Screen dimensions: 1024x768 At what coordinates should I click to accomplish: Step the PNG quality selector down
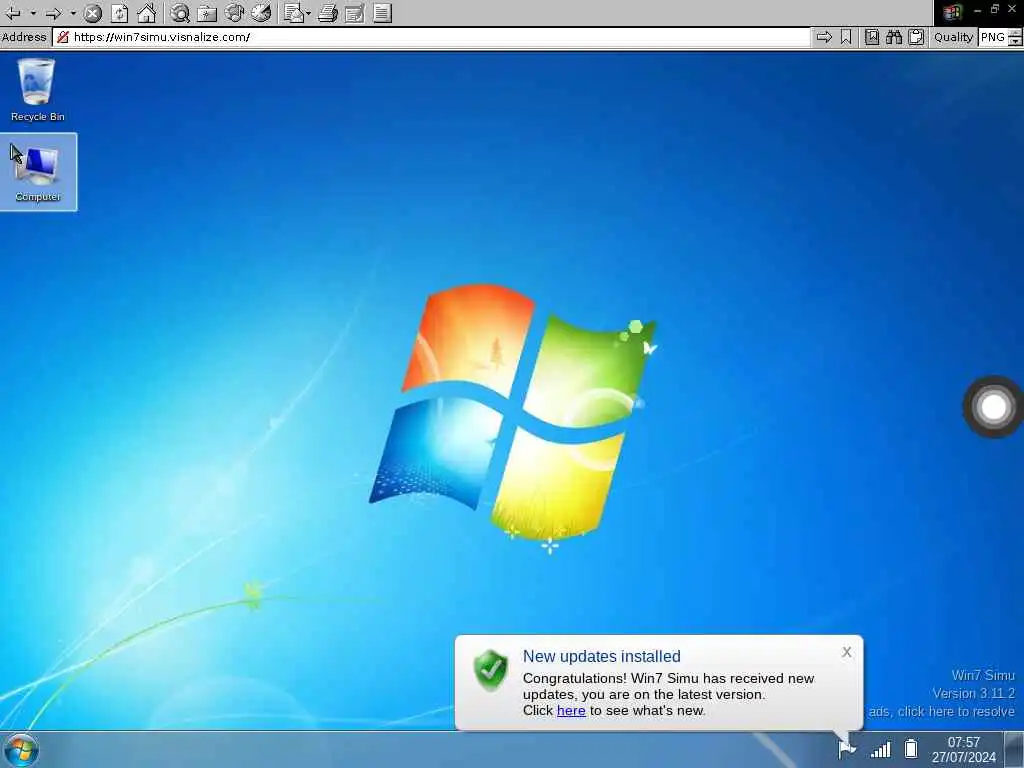[1016, 42]
